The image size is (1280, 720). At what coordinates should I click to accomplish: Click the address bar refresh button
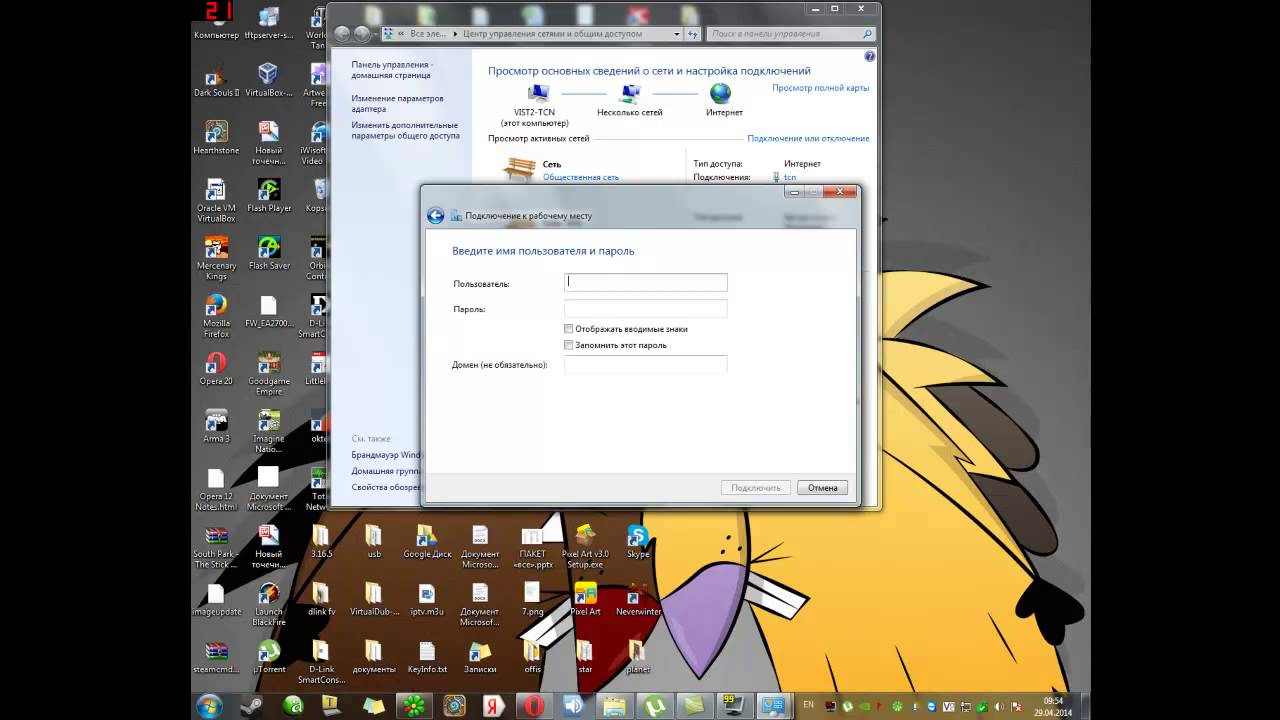(x=693, y=34)
